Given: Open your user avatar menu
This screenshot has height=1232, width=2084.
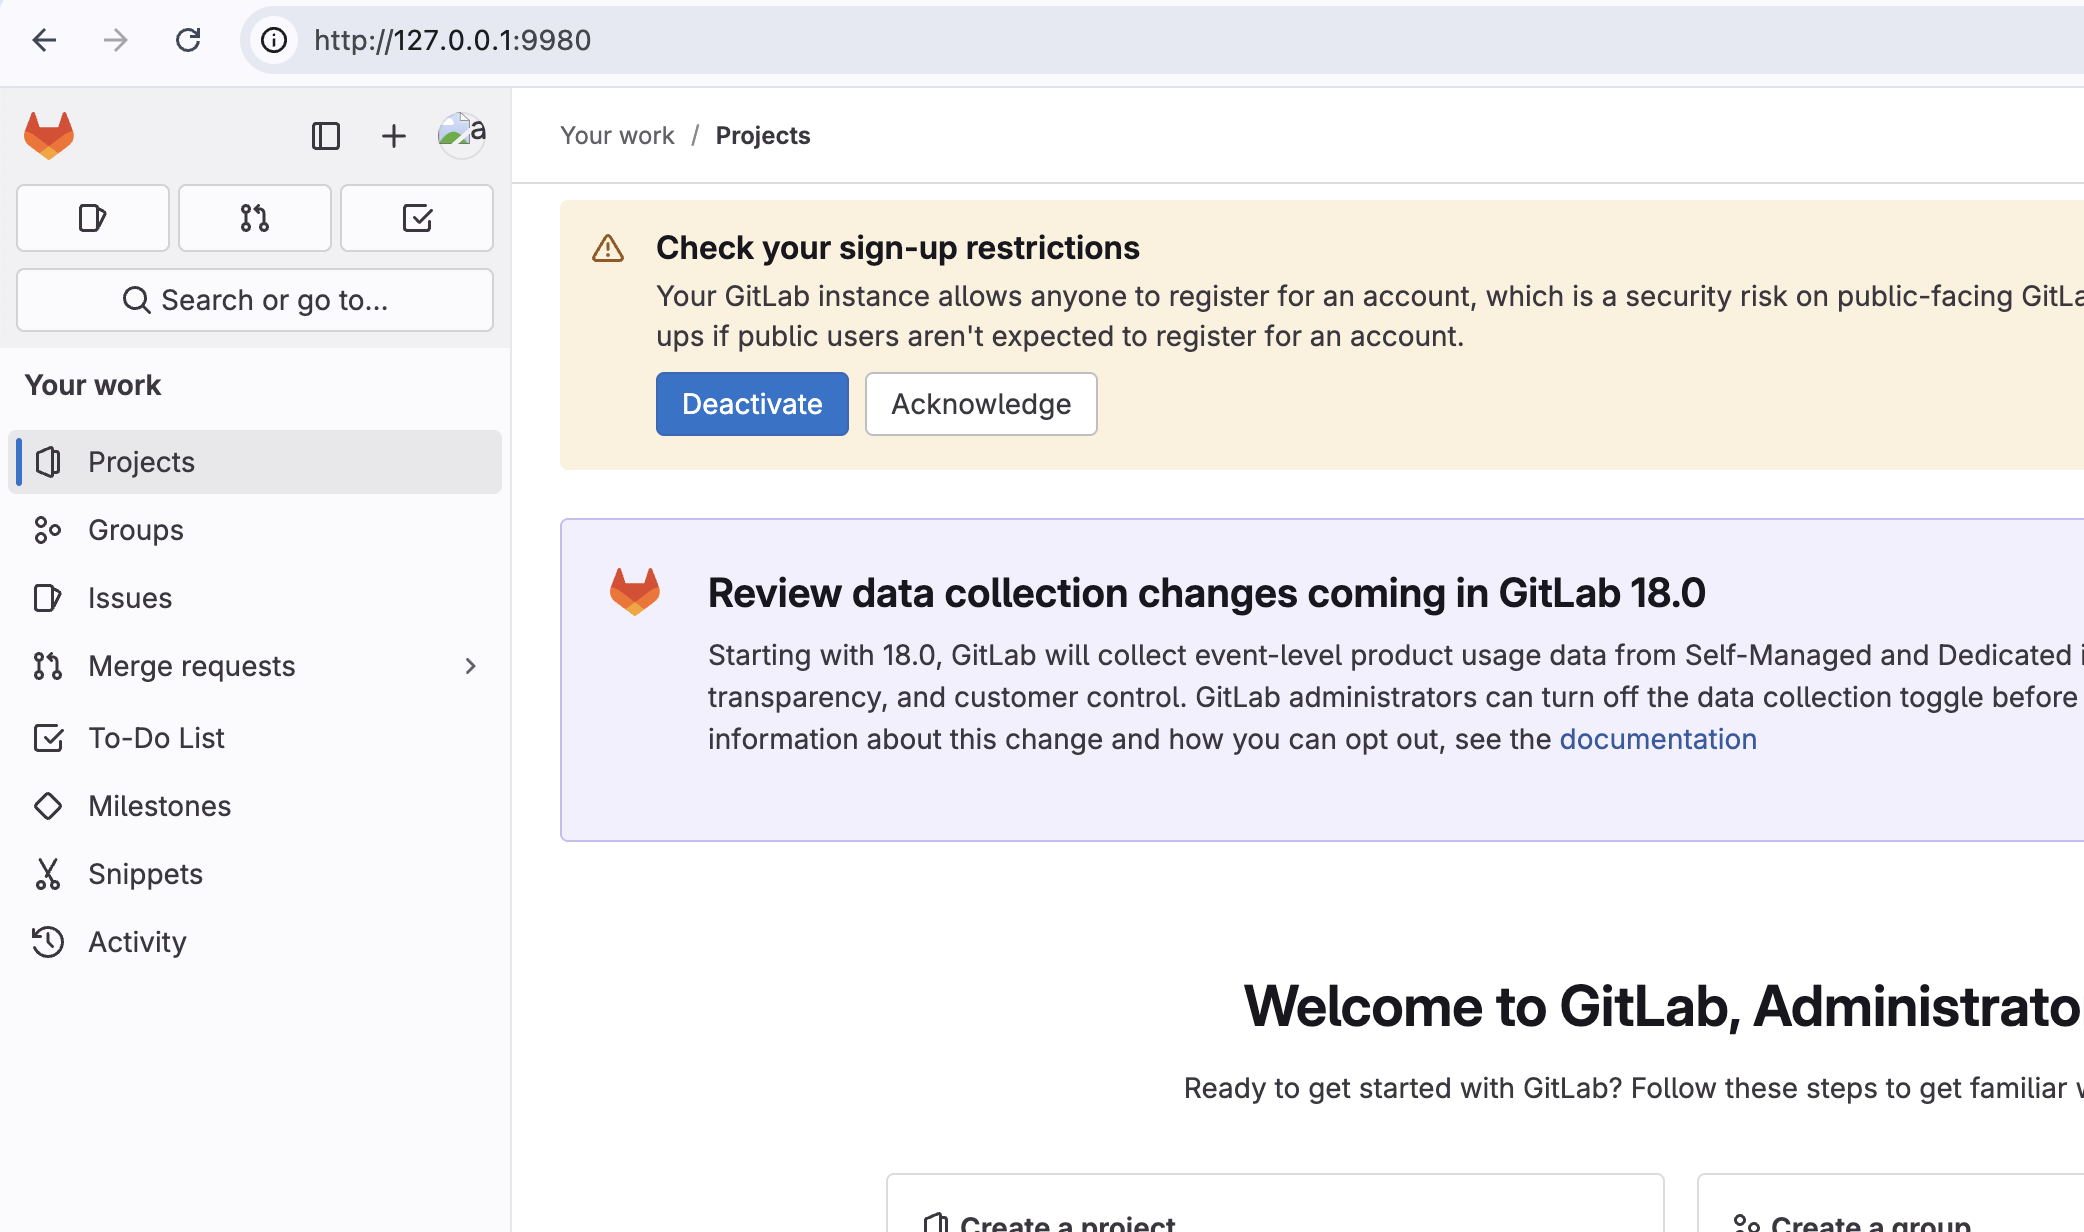Looking at the screenshot, I should pos(459,135).
